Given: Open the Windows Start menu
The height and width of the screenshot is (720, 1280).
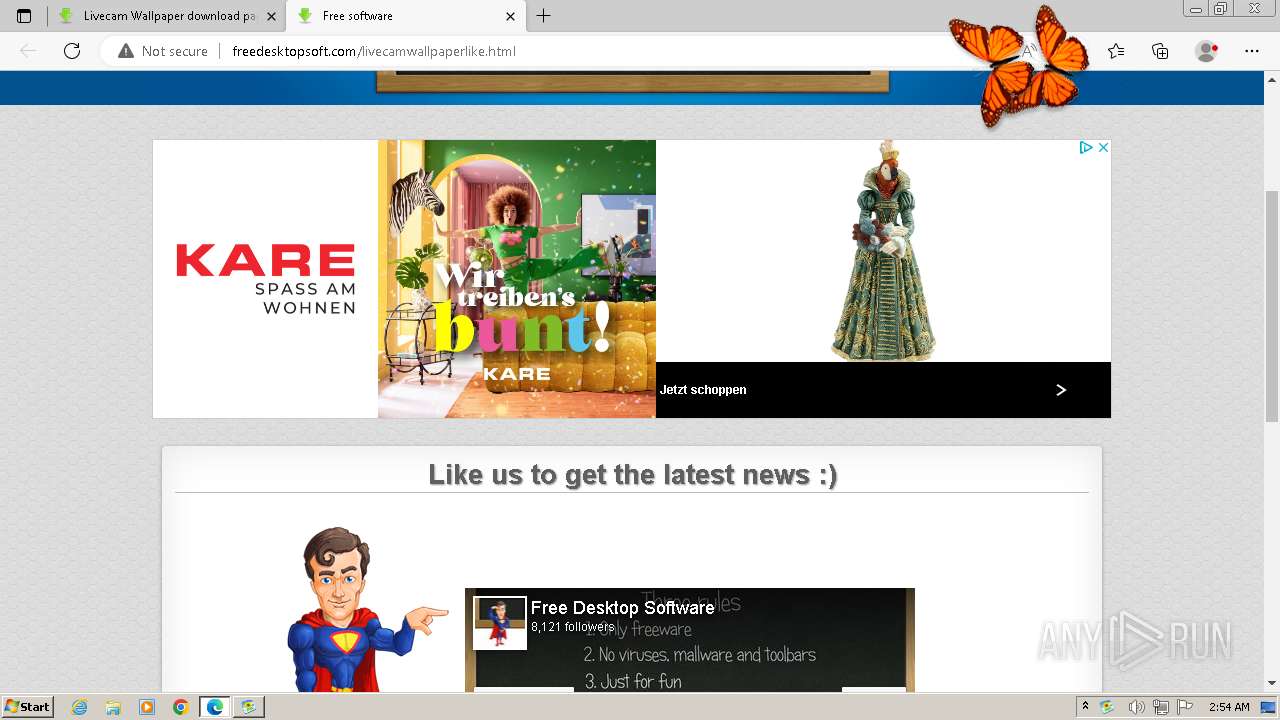Looking at the screenshot, I should (x=27, y=706).
